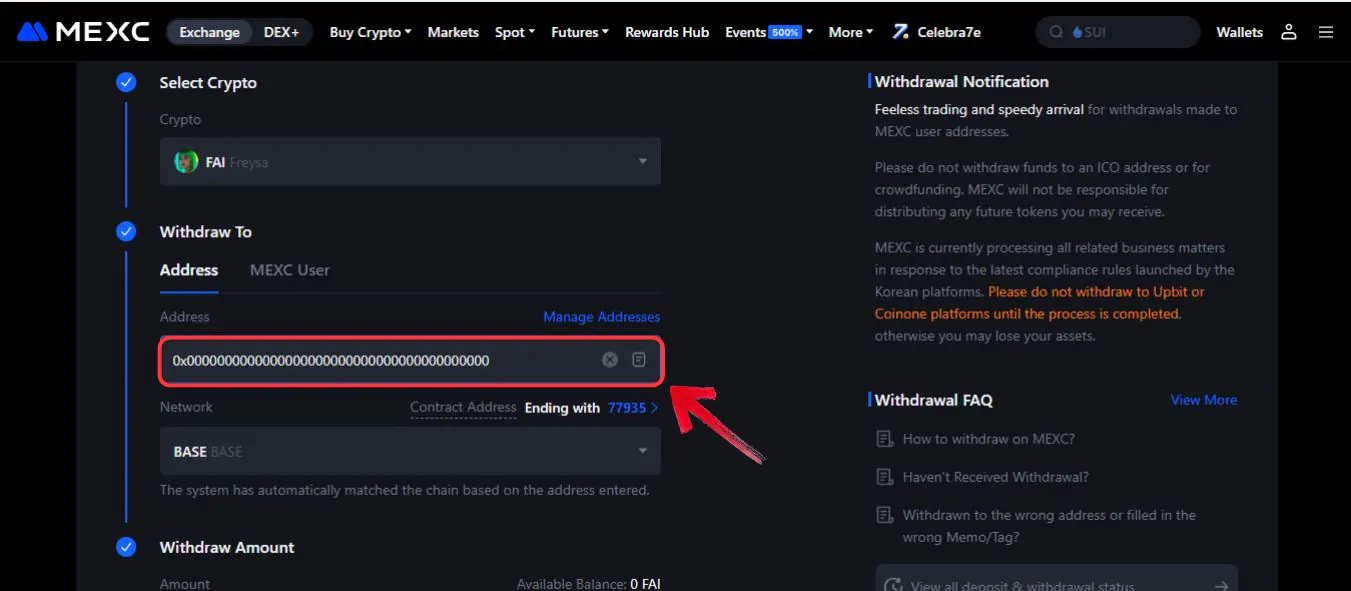Click the FAI Freysa coin icon
This screenshot has height=591, width=1351.
pyautogui.click(x=186, y=161)
